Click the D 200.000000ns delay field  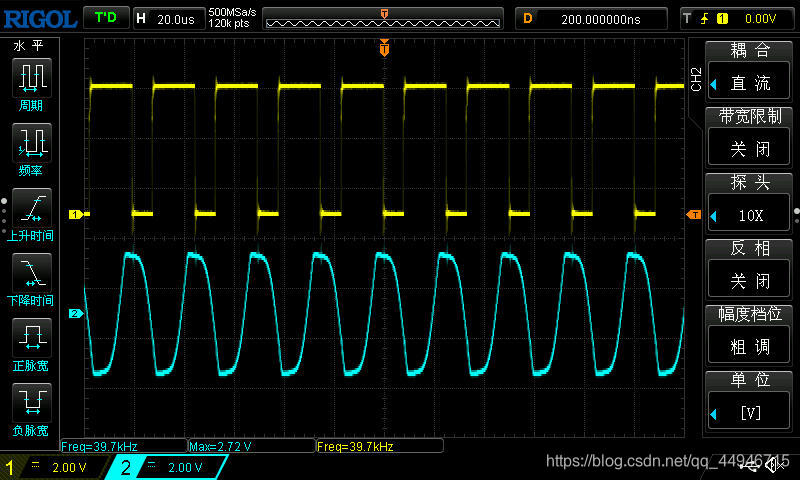pos(591,19)
